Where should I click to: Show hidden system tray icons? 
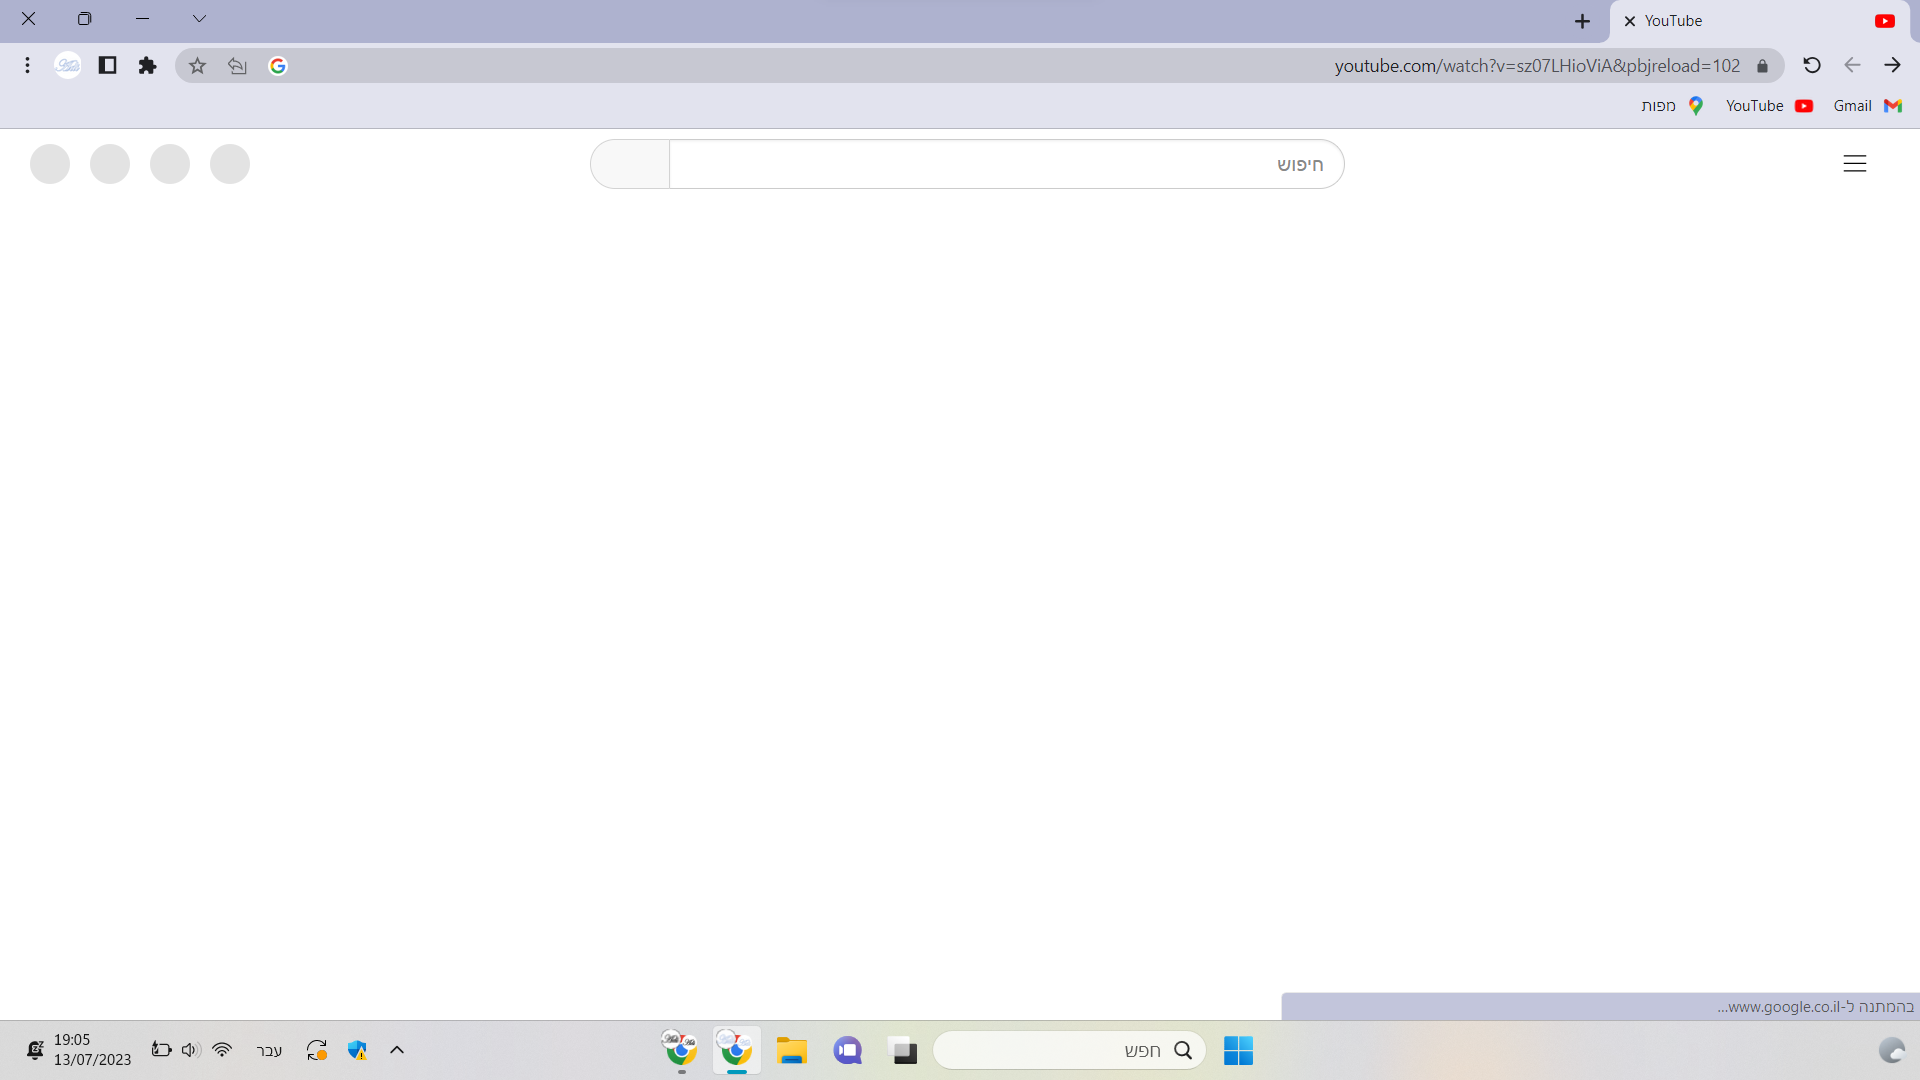point(397,1050)
